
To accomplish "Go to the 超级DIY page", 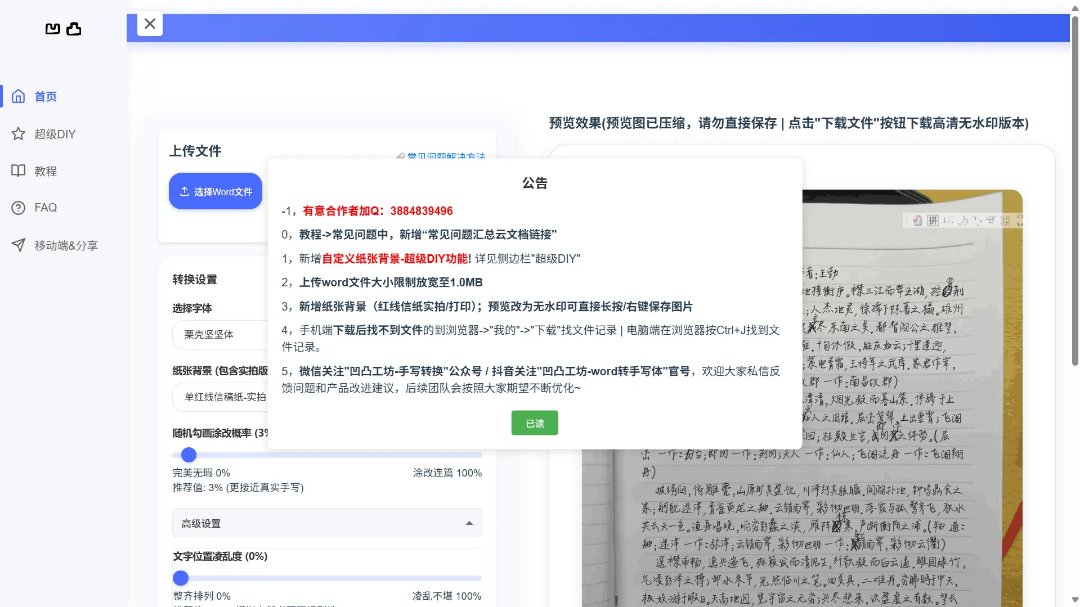I will pos(55,134).
